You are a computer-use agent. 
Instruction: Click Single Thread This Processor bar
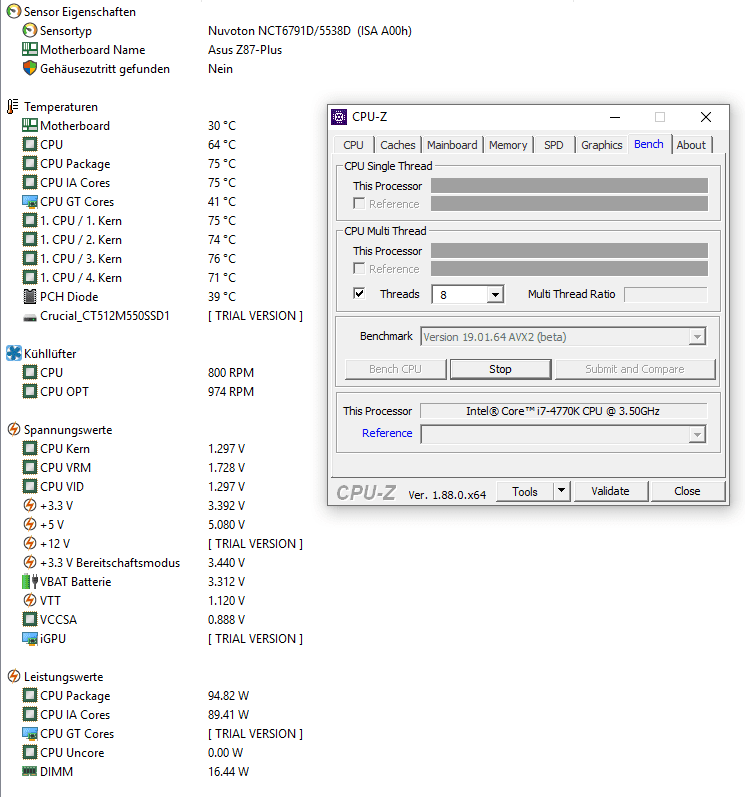(x=569, y=186)
